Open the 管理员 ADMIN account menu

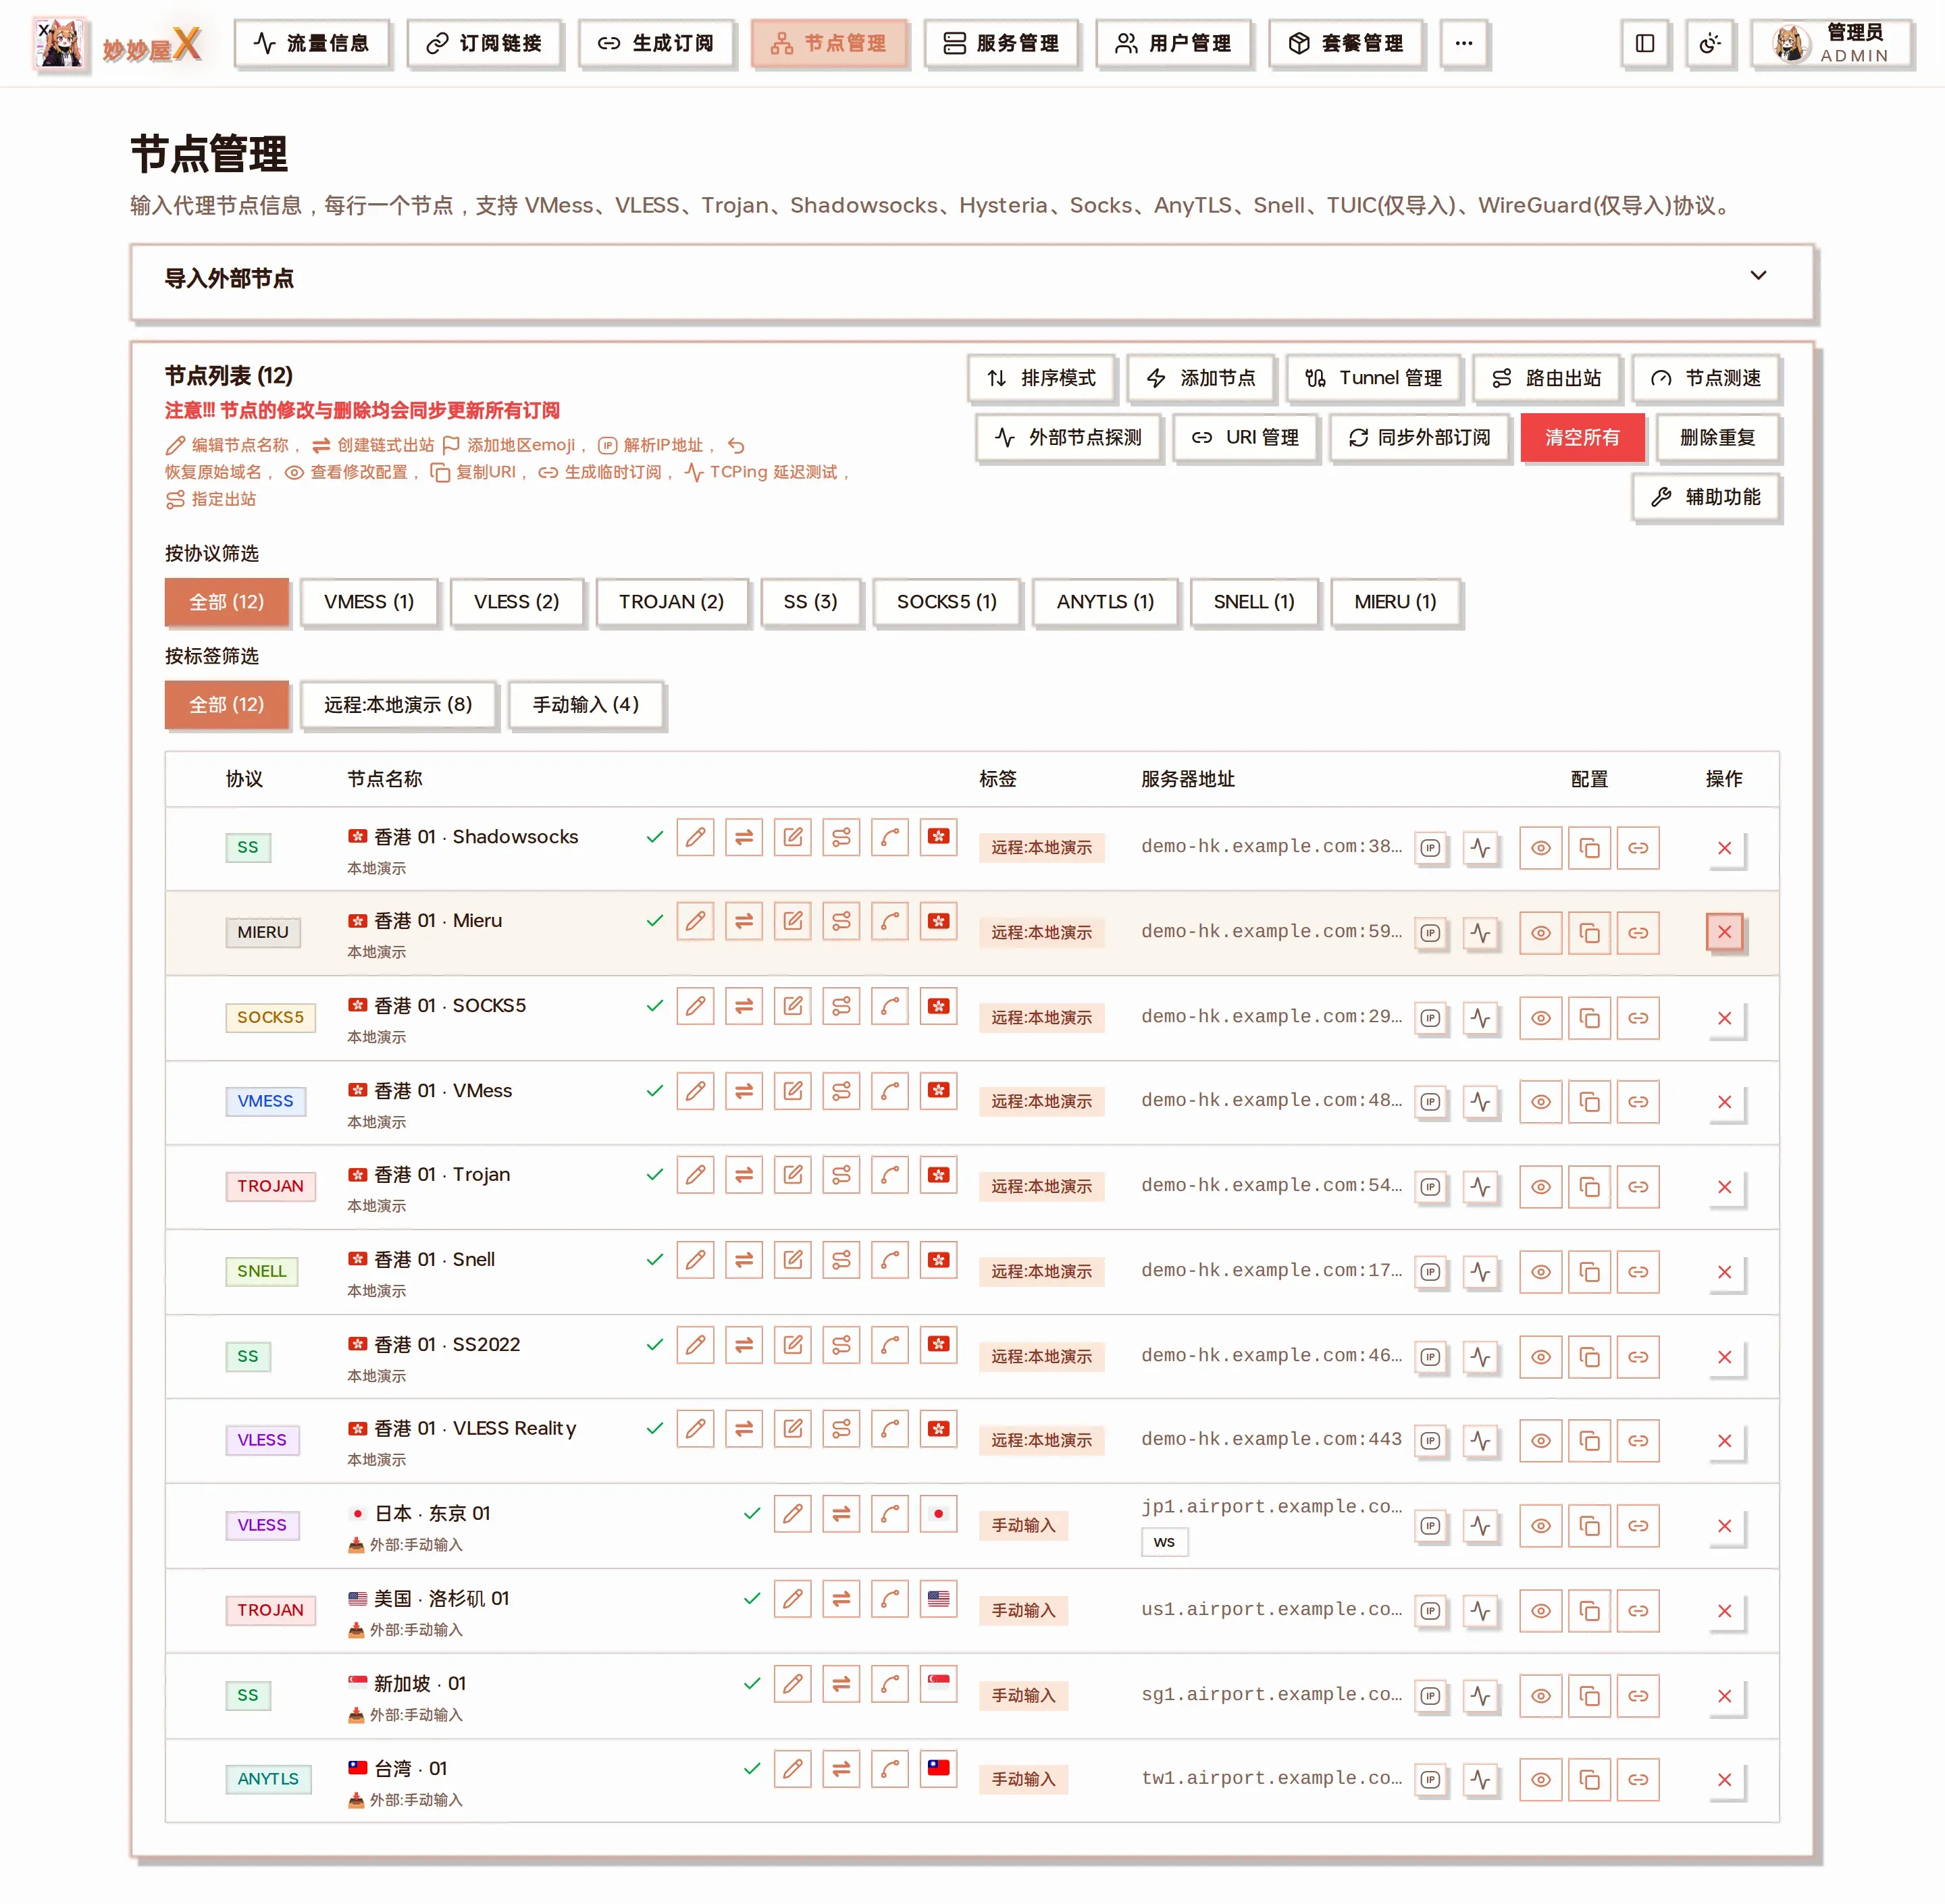point(1831,43)
